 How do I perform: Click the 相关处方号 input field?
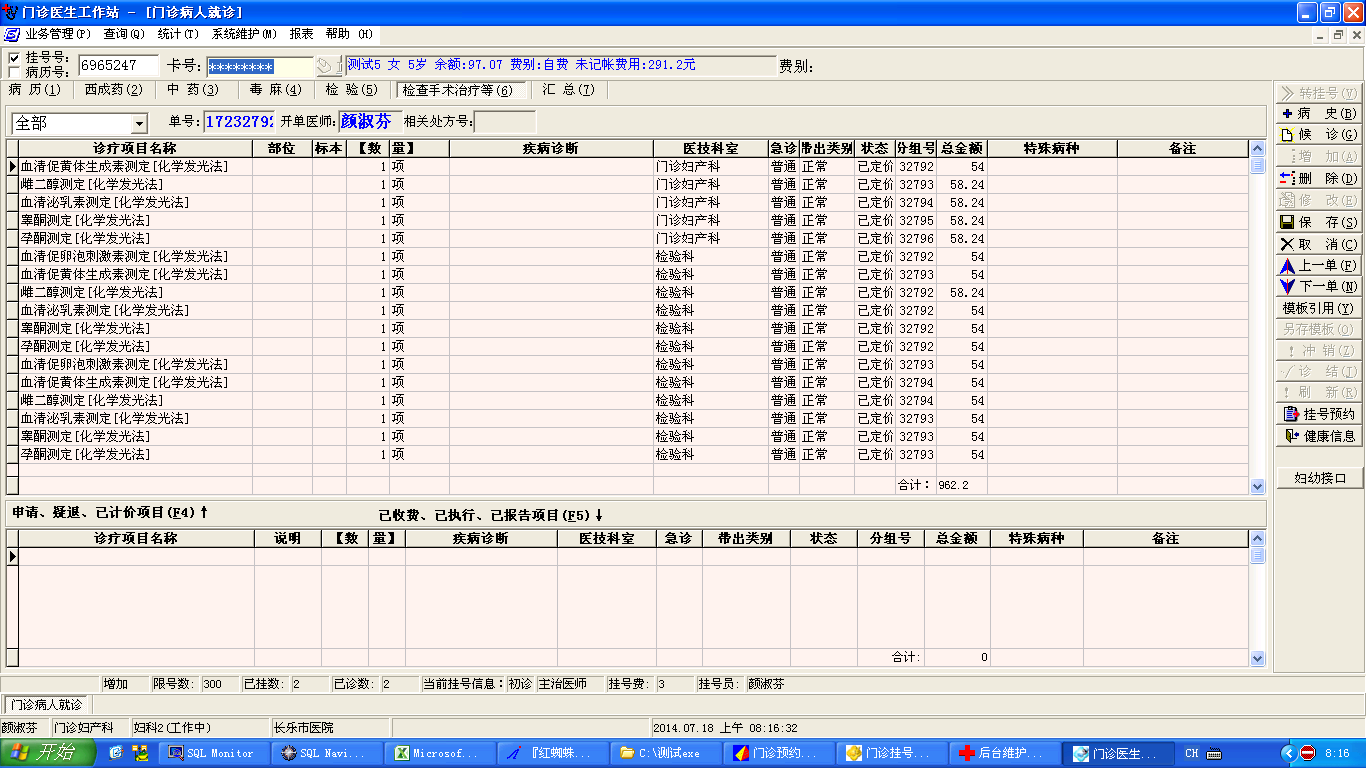point(504,122)
